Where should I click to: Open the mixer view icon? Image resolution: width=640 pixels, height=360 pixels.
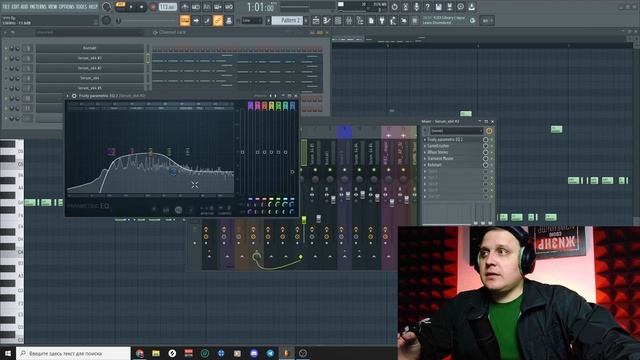click(x=349, y=20)
